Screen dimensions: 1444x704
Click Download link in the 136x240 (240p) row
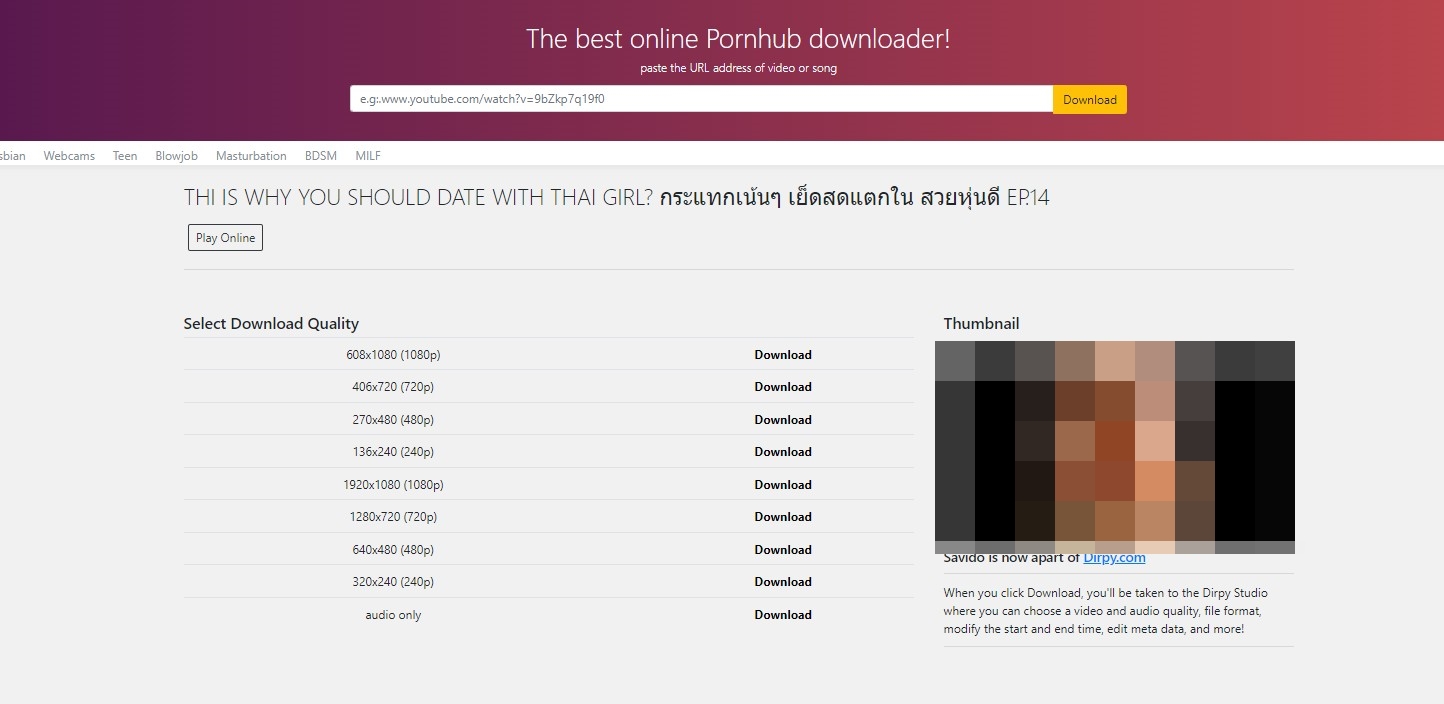(x=783, y=452)
